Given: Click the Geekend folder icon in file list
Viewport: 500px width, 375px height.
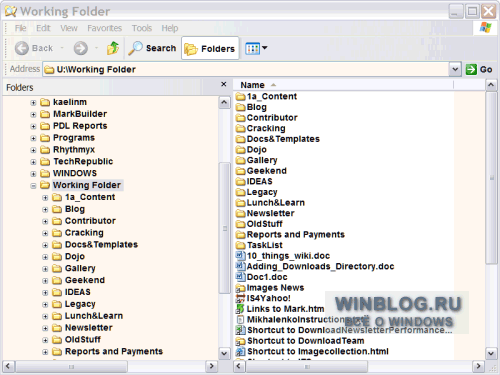Looking at the screenshot, I should click(x=240, y=171).
